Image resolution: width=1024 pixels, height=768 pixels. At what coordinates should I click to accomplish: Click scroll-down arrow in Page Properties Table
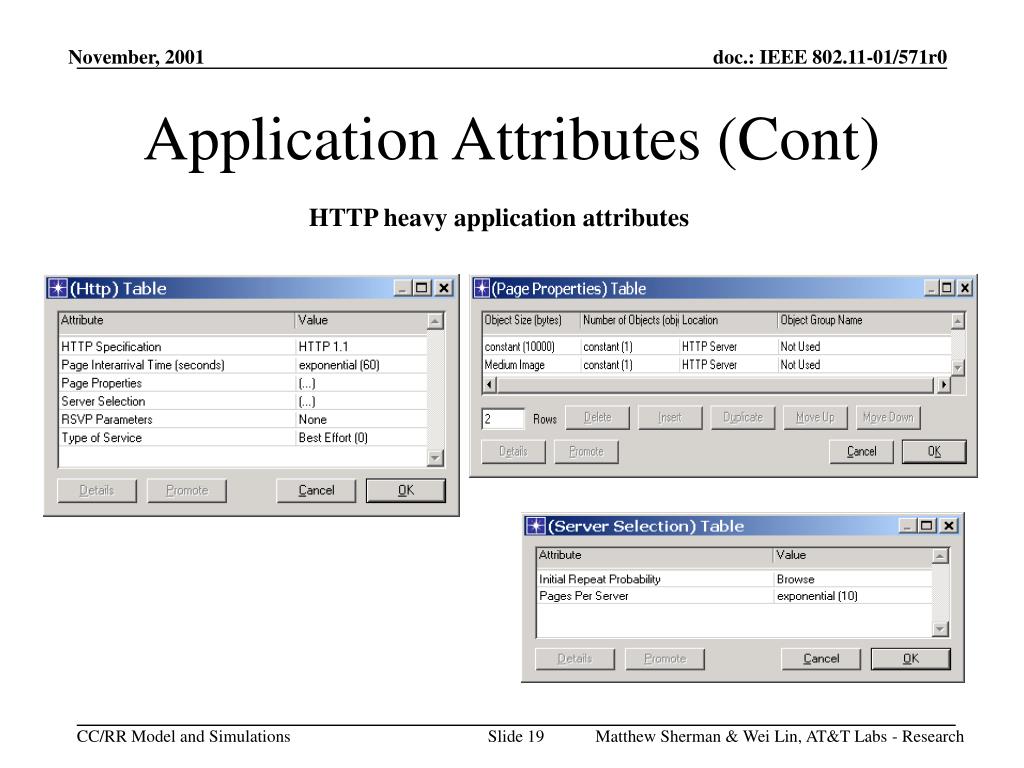click(958, 368)
